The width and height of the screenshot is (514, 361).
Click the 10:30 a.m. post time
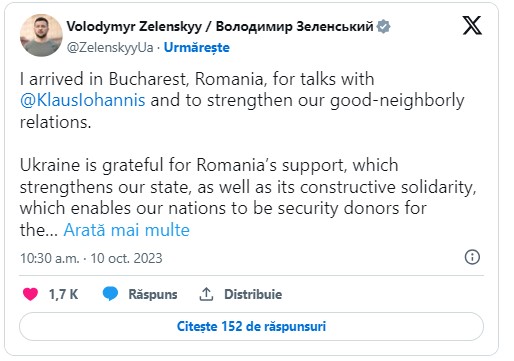[x=50, y=258]
